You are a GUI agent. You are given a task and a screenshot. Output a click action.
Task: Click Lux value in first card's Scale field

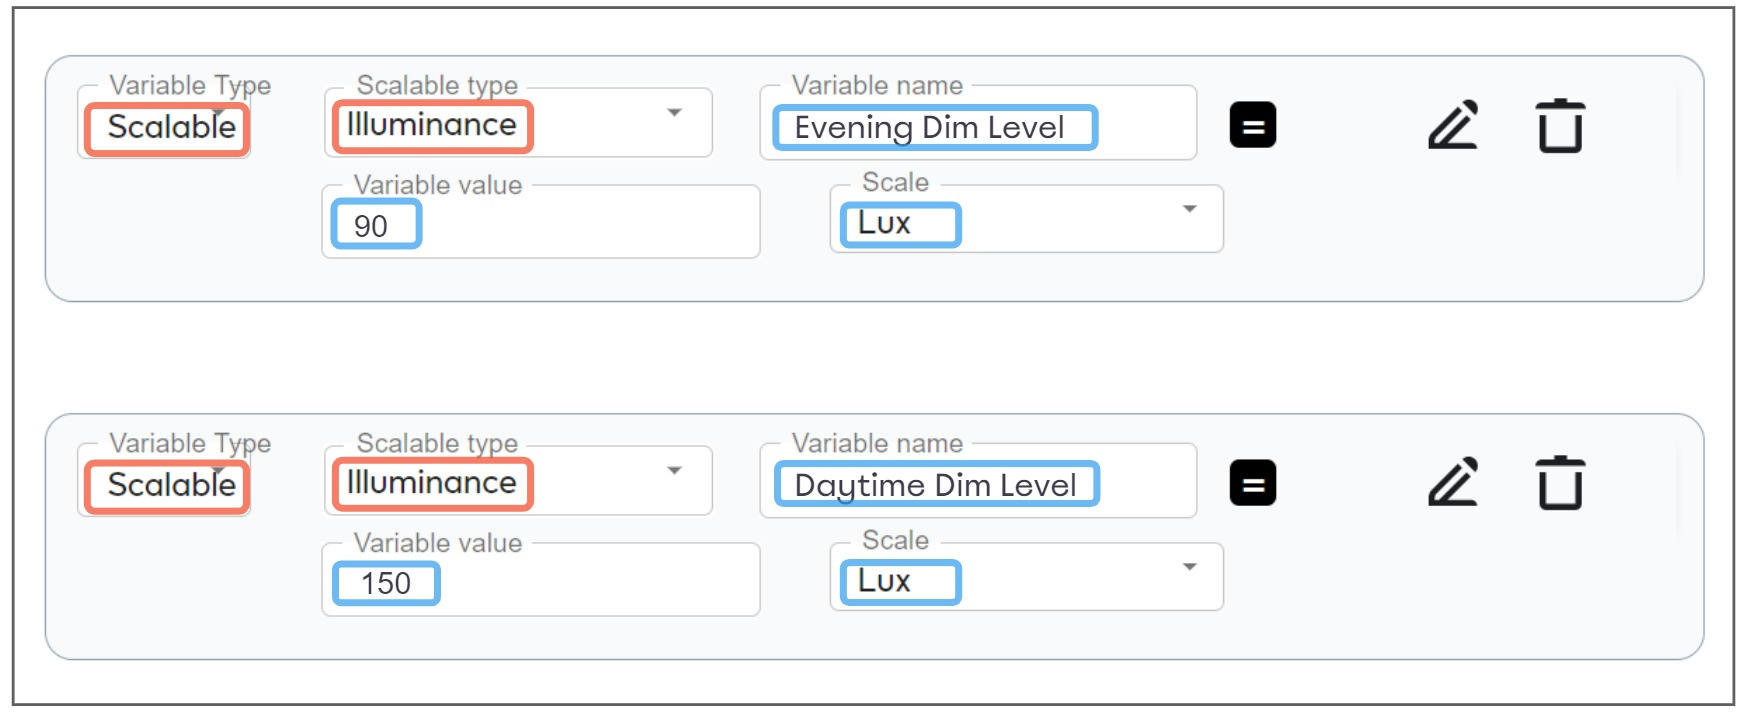[x=884, y=223]
